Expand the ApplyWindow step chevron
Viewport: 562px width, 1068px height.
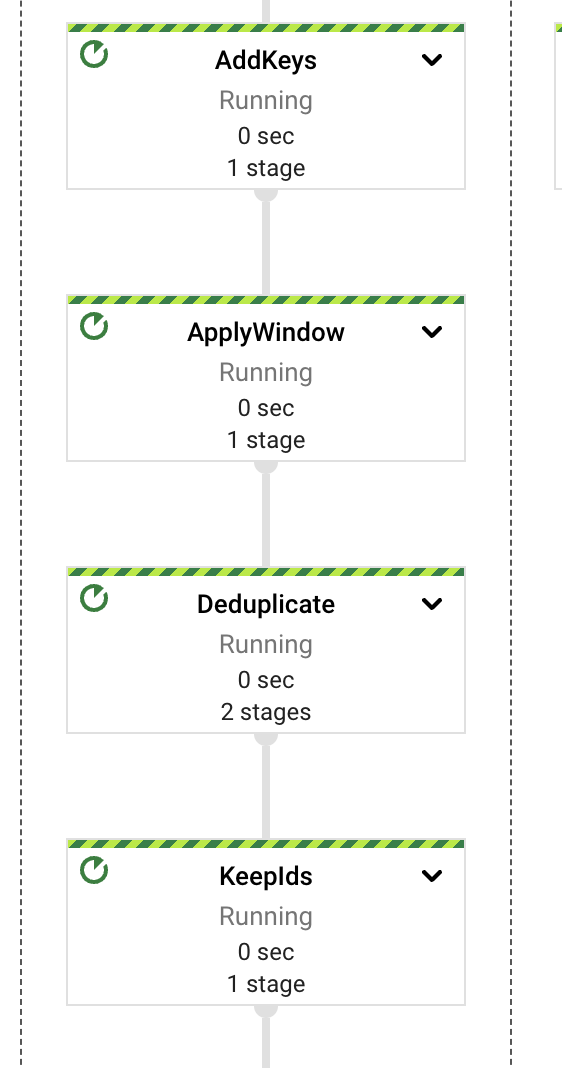point(432,332)
